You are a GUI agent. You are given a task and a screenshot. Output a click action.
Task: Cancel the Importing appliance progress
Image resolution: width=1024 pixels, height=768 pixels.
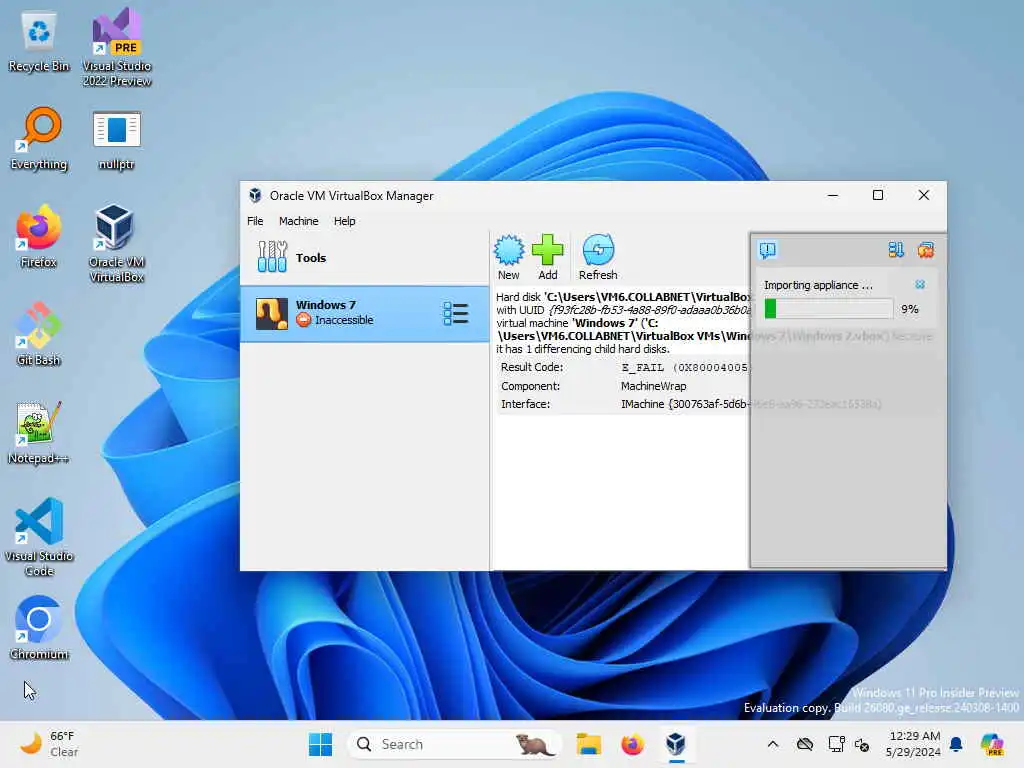pyautogui.click(x=920, y=285)
